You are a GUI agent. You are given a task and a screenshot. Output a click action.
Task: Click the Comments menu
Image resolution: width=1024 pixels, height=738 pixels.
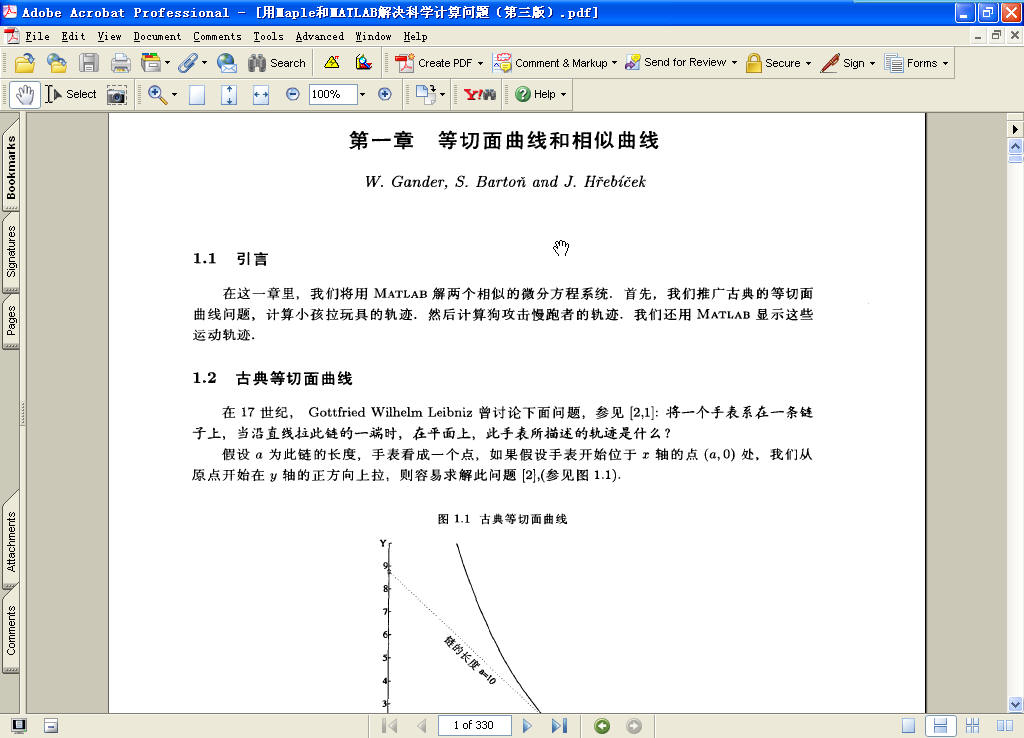pos(217,37)
